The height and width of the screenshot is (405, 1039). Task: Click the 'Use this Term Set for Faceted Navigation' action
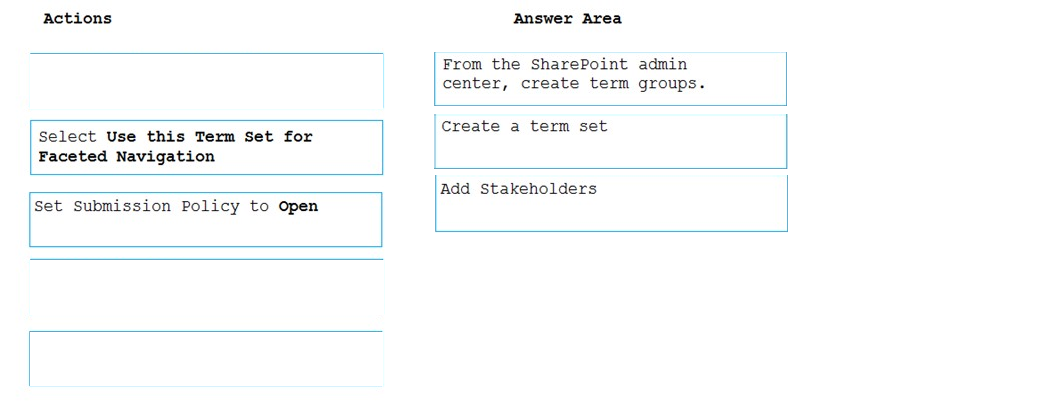coord(206,147)
